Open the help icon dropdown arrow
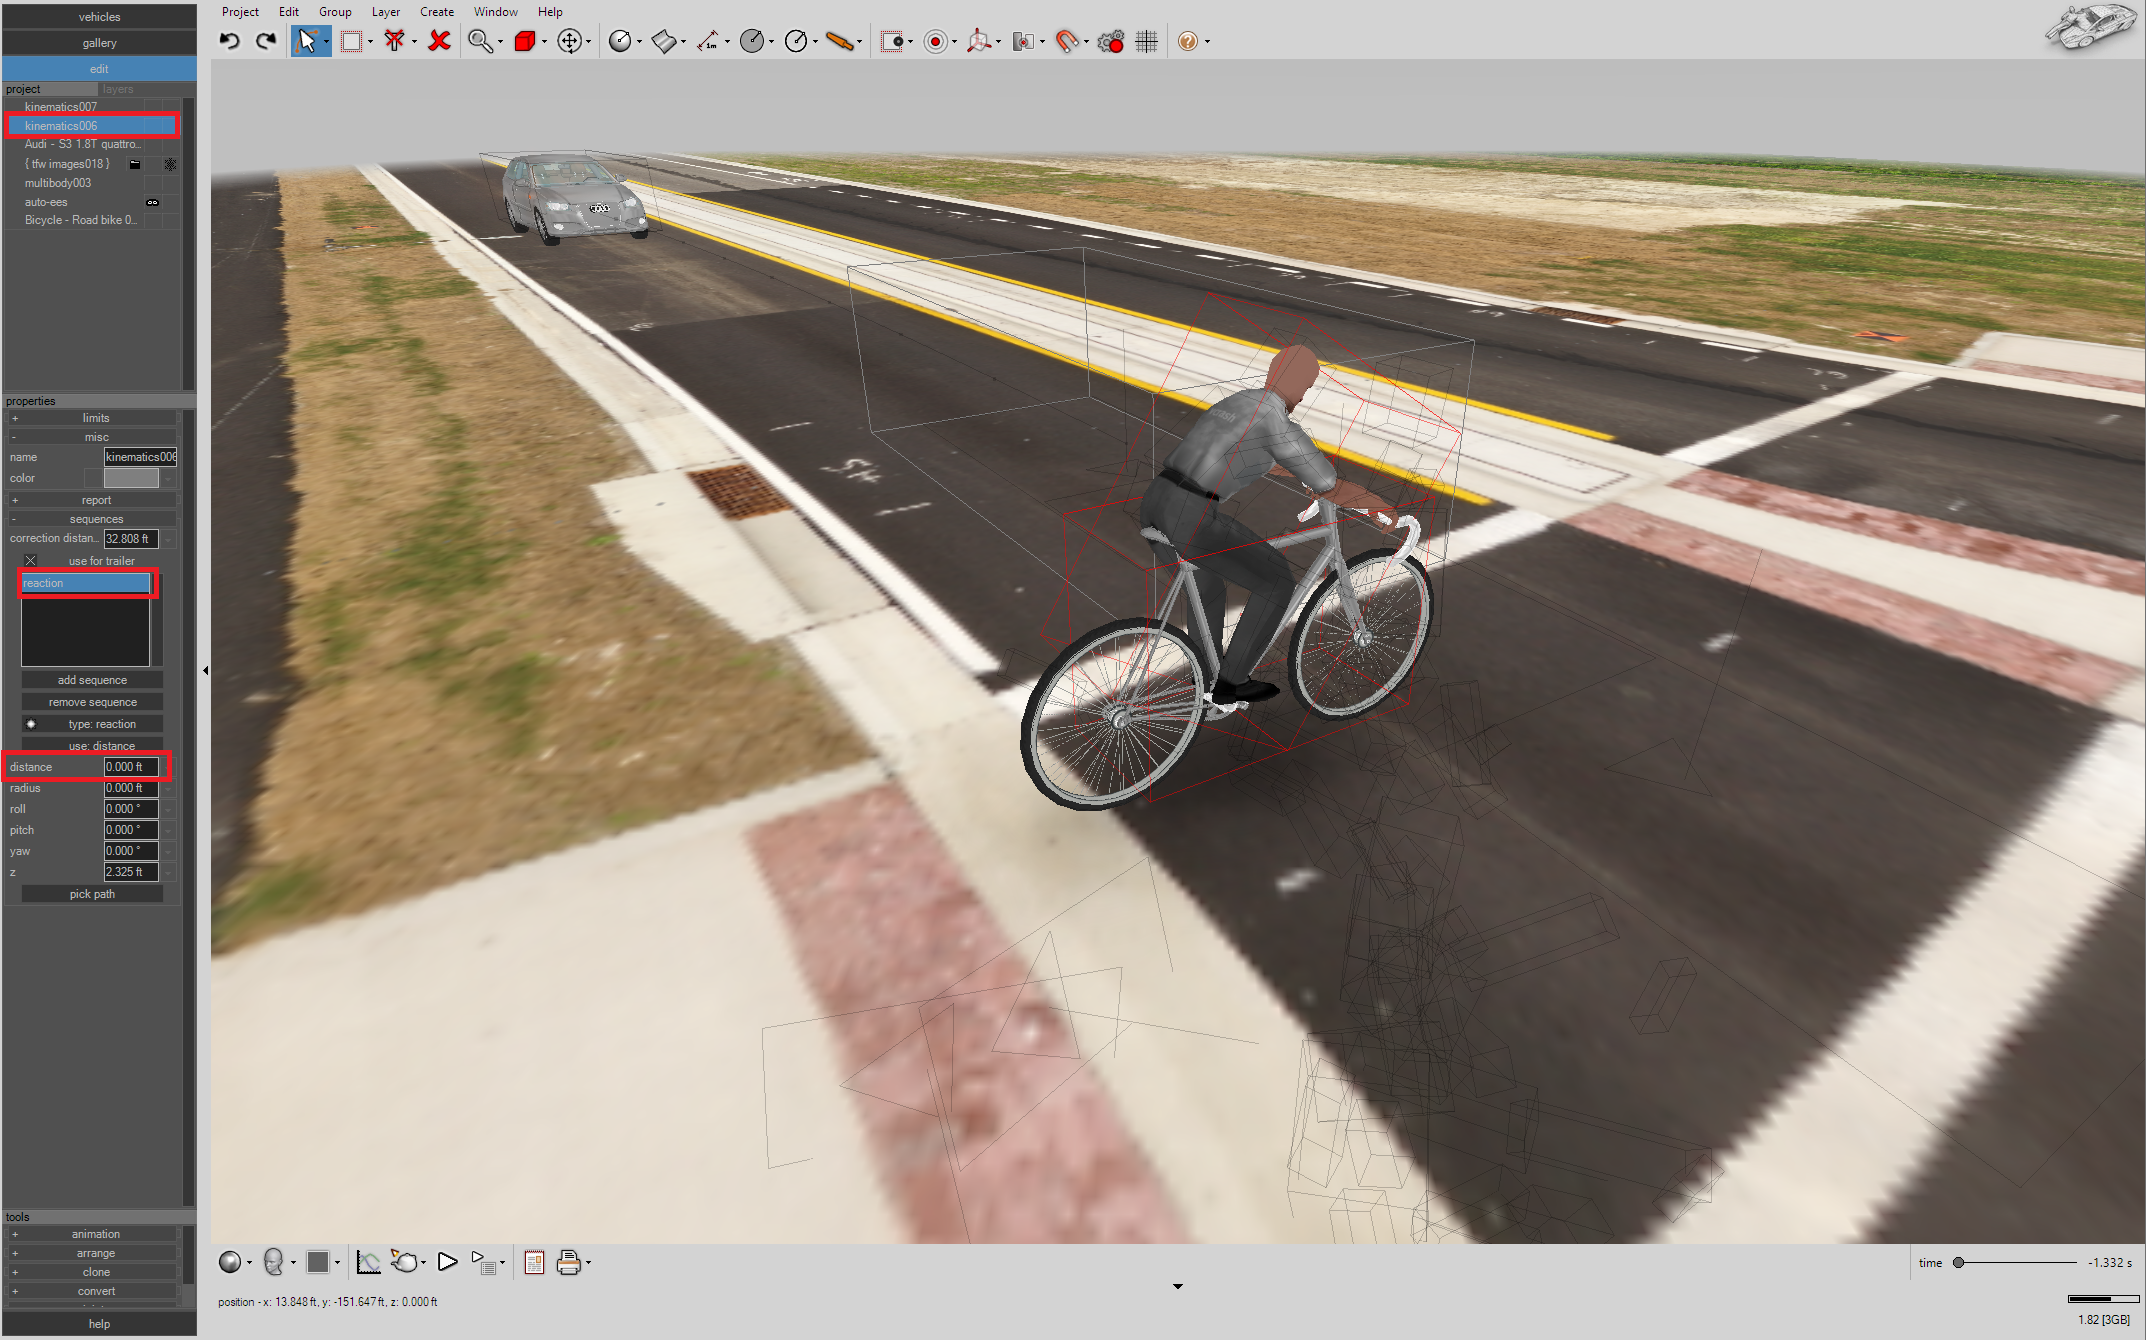The height and width of the screenshot is (1340, 2146). coord(1207,42)
